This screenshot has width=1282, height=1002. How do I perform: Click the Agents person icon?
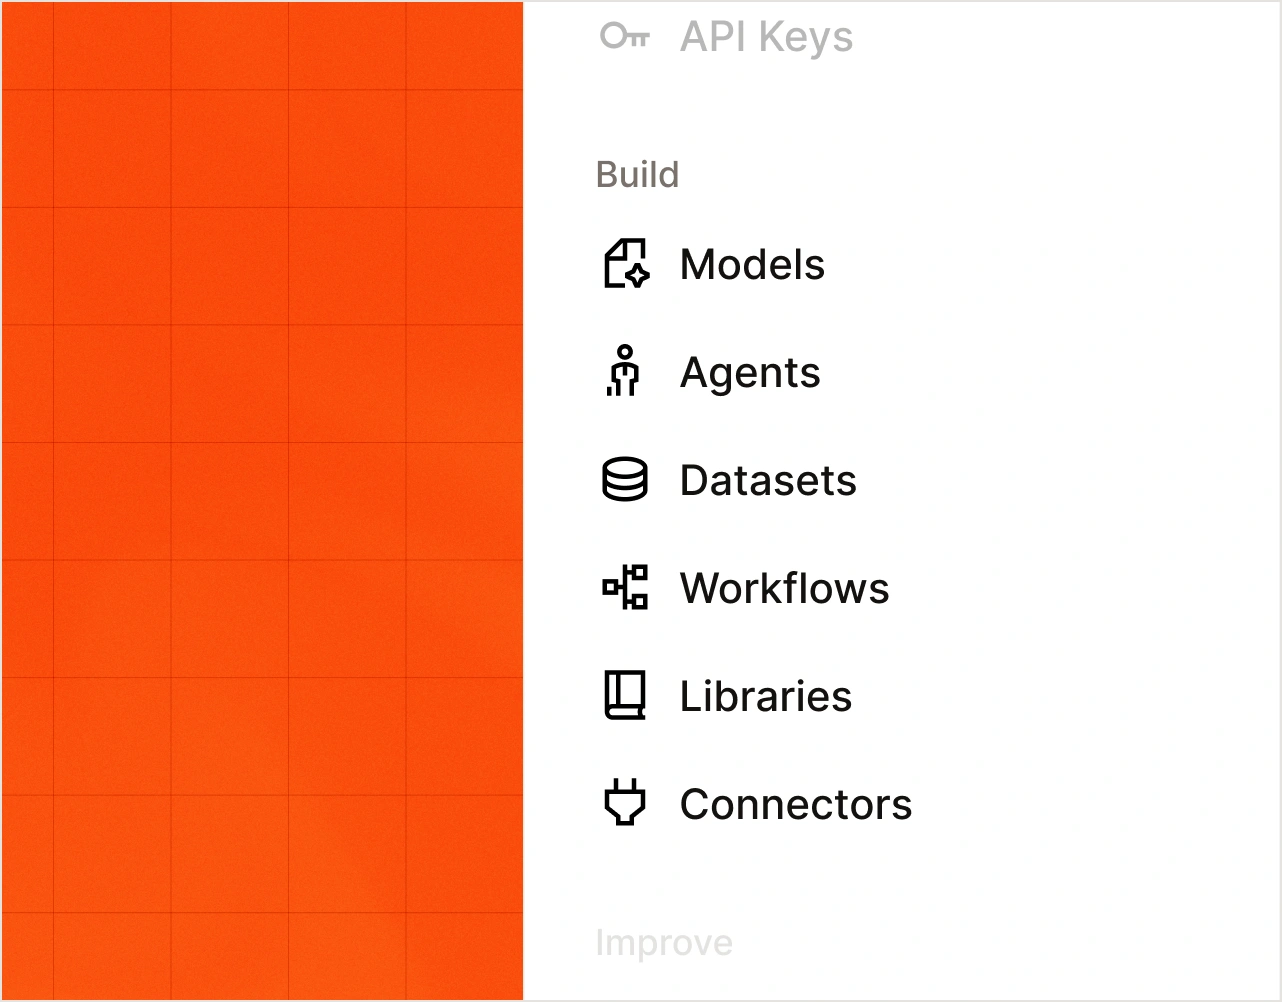tap(623, 371)
